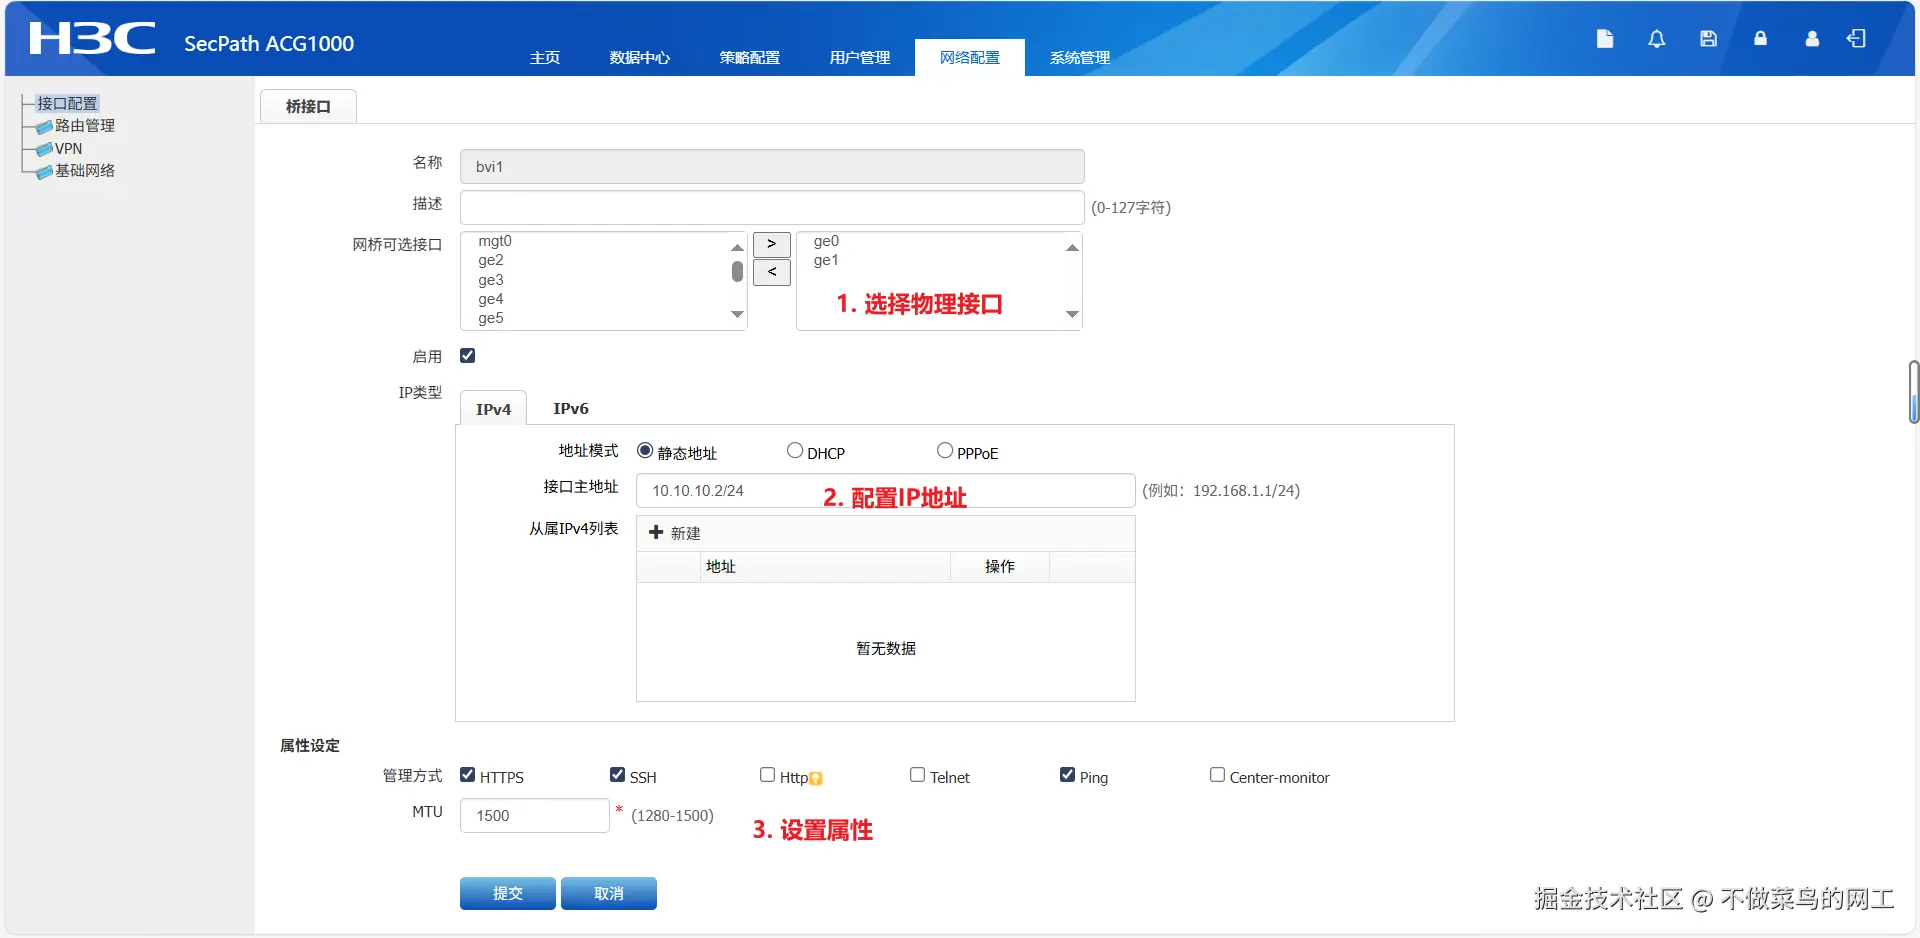1920x938 pixels.
Task: Click the page vertical scrollbar thumb
Action: [x=1914, y=392]
